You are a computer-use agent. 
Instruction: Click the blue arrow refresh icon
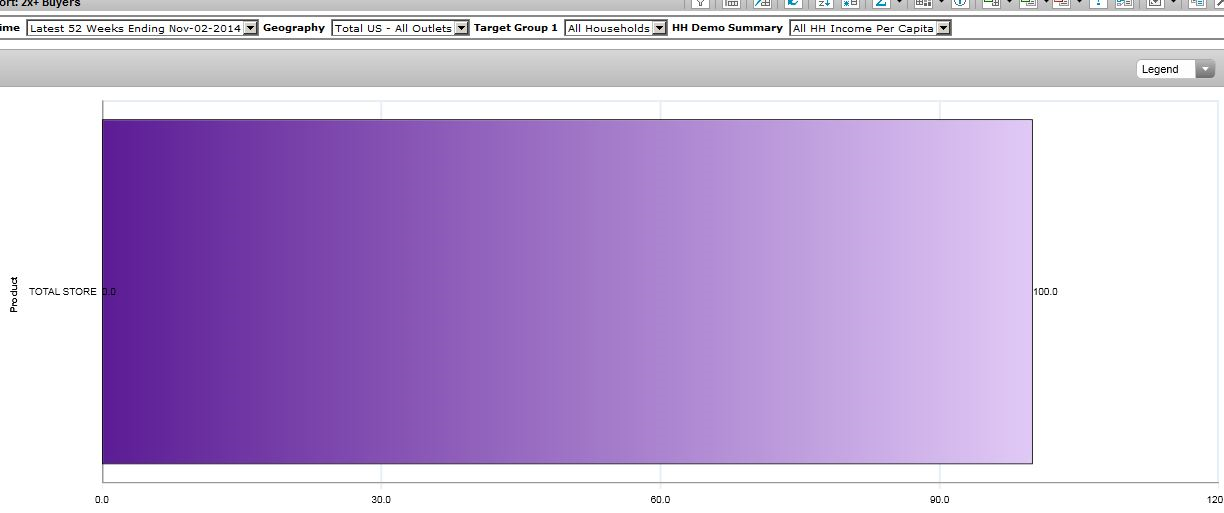tap(793, 3)
